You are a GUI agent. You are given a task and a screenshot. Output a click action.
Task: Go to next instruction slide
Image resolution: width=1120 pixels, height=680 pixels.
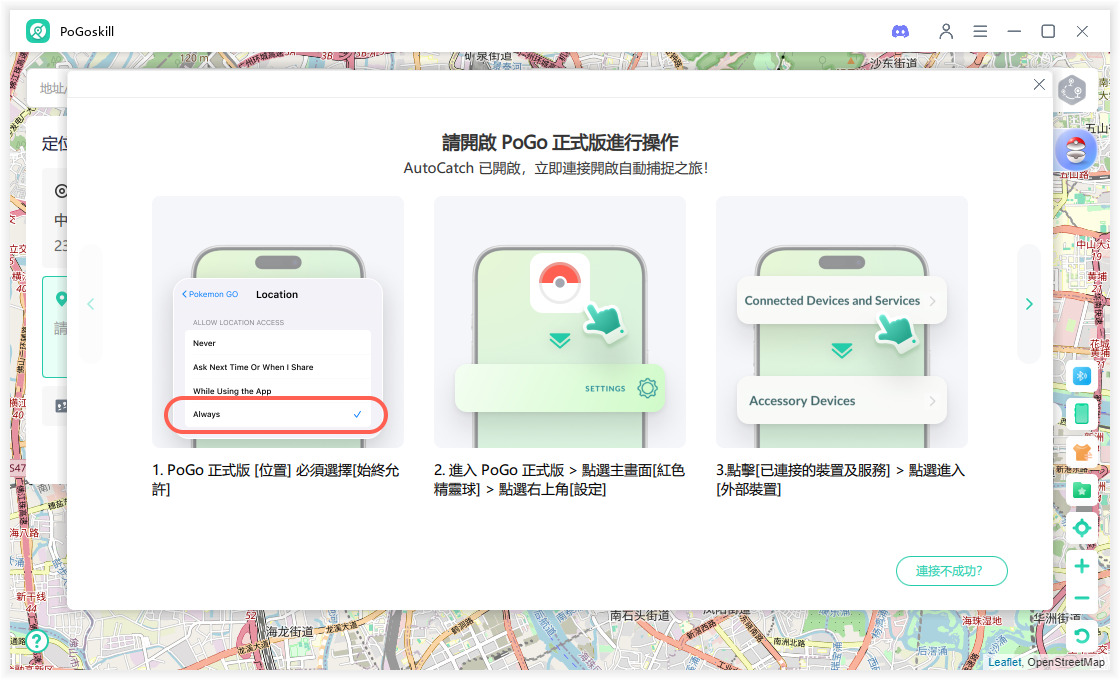point(1029,304)
